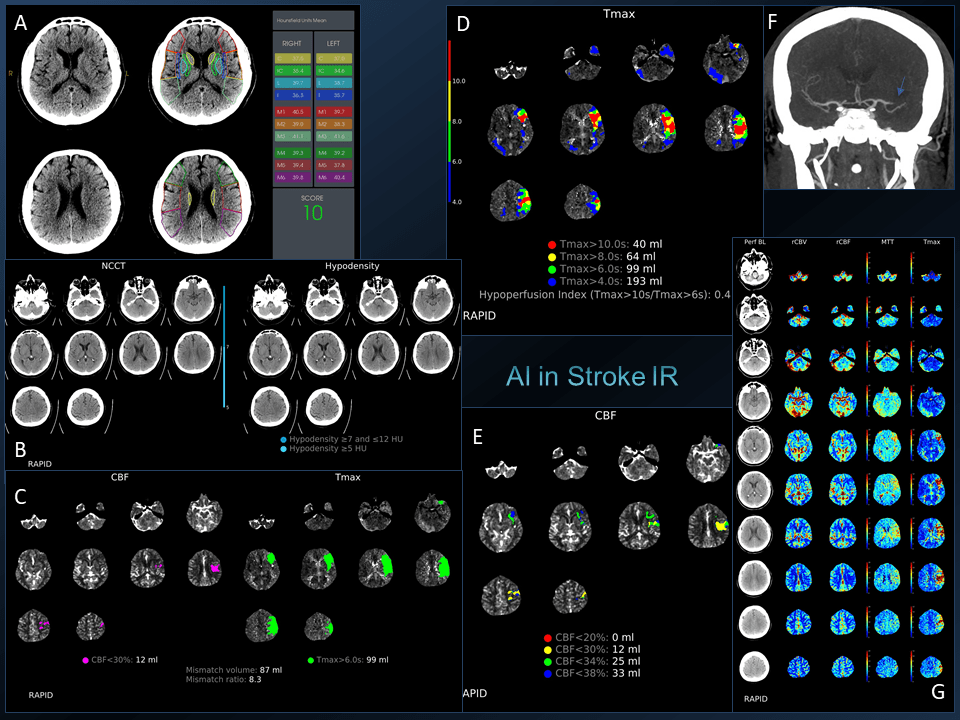Viewport: 960px width, 720px height.
Task: Click the RAPID logo in the NCCT panel
Action: click(x=42, y=464)
